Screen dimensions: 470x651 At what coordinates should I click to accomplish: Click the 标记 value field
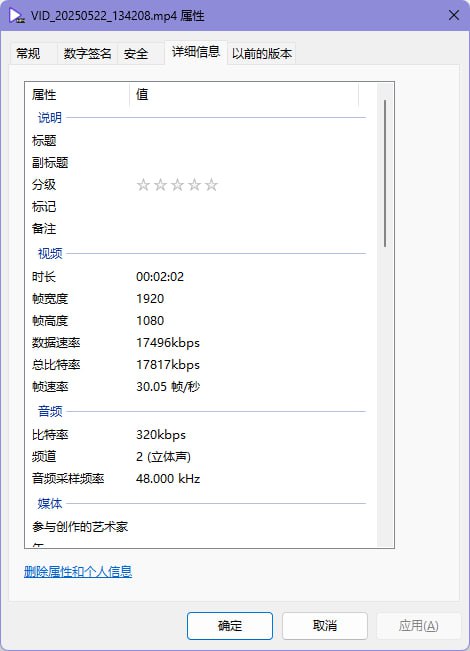tap(249, 207)
